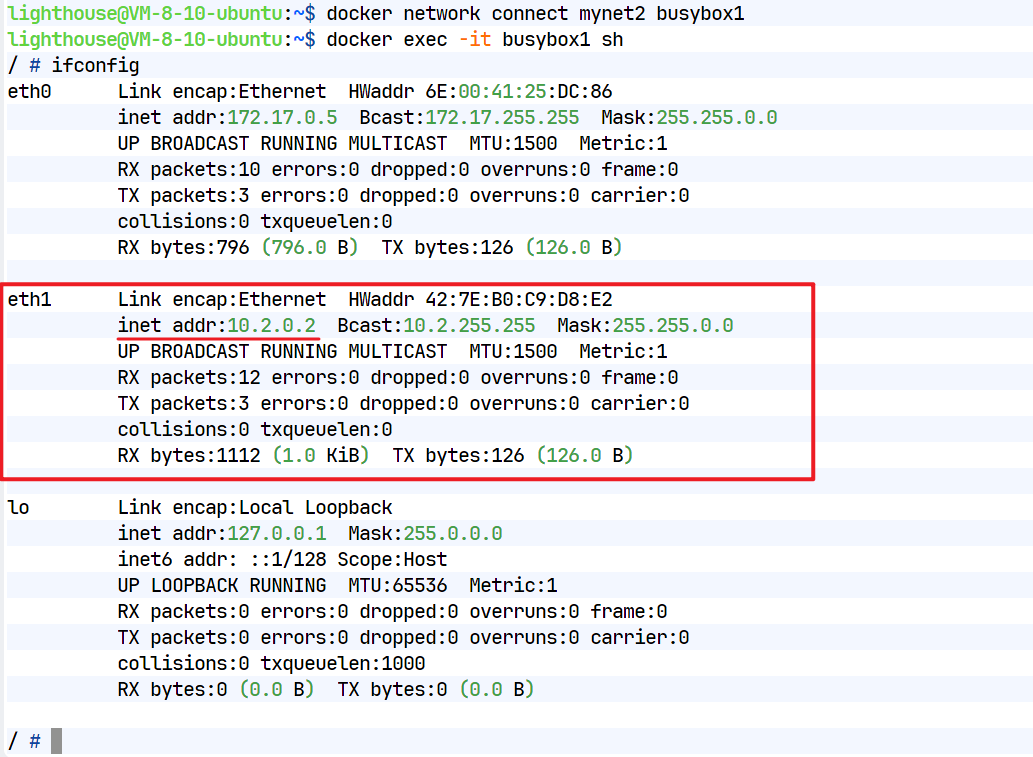Click loopback Mask 255.0.0.0
Viewport: 1033px width, 757px height.
[453, 533]
